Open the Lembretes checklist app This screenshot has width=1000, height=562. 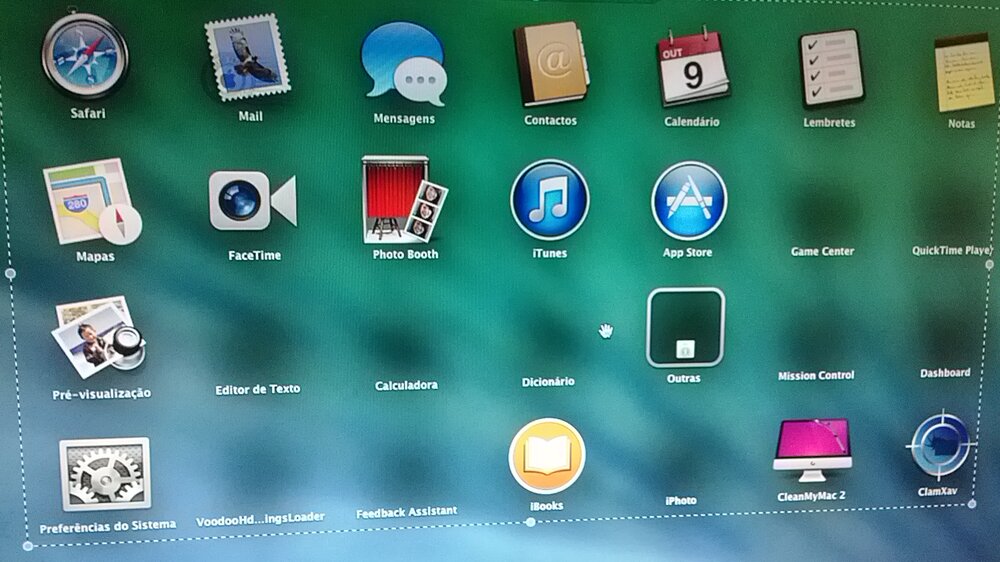pyautogui.click(x=830, y=69)
